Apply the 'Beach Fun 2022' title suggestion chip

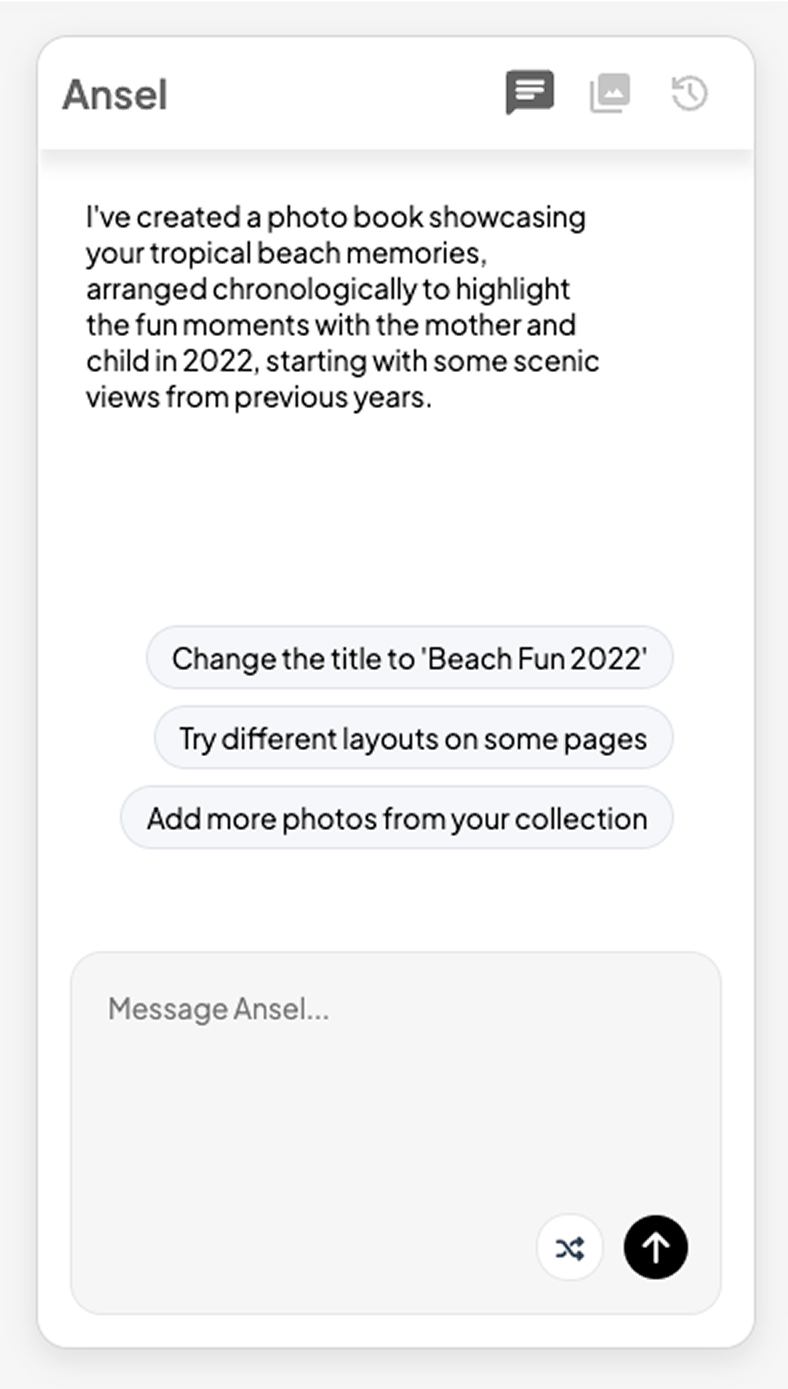click(410, 658)
